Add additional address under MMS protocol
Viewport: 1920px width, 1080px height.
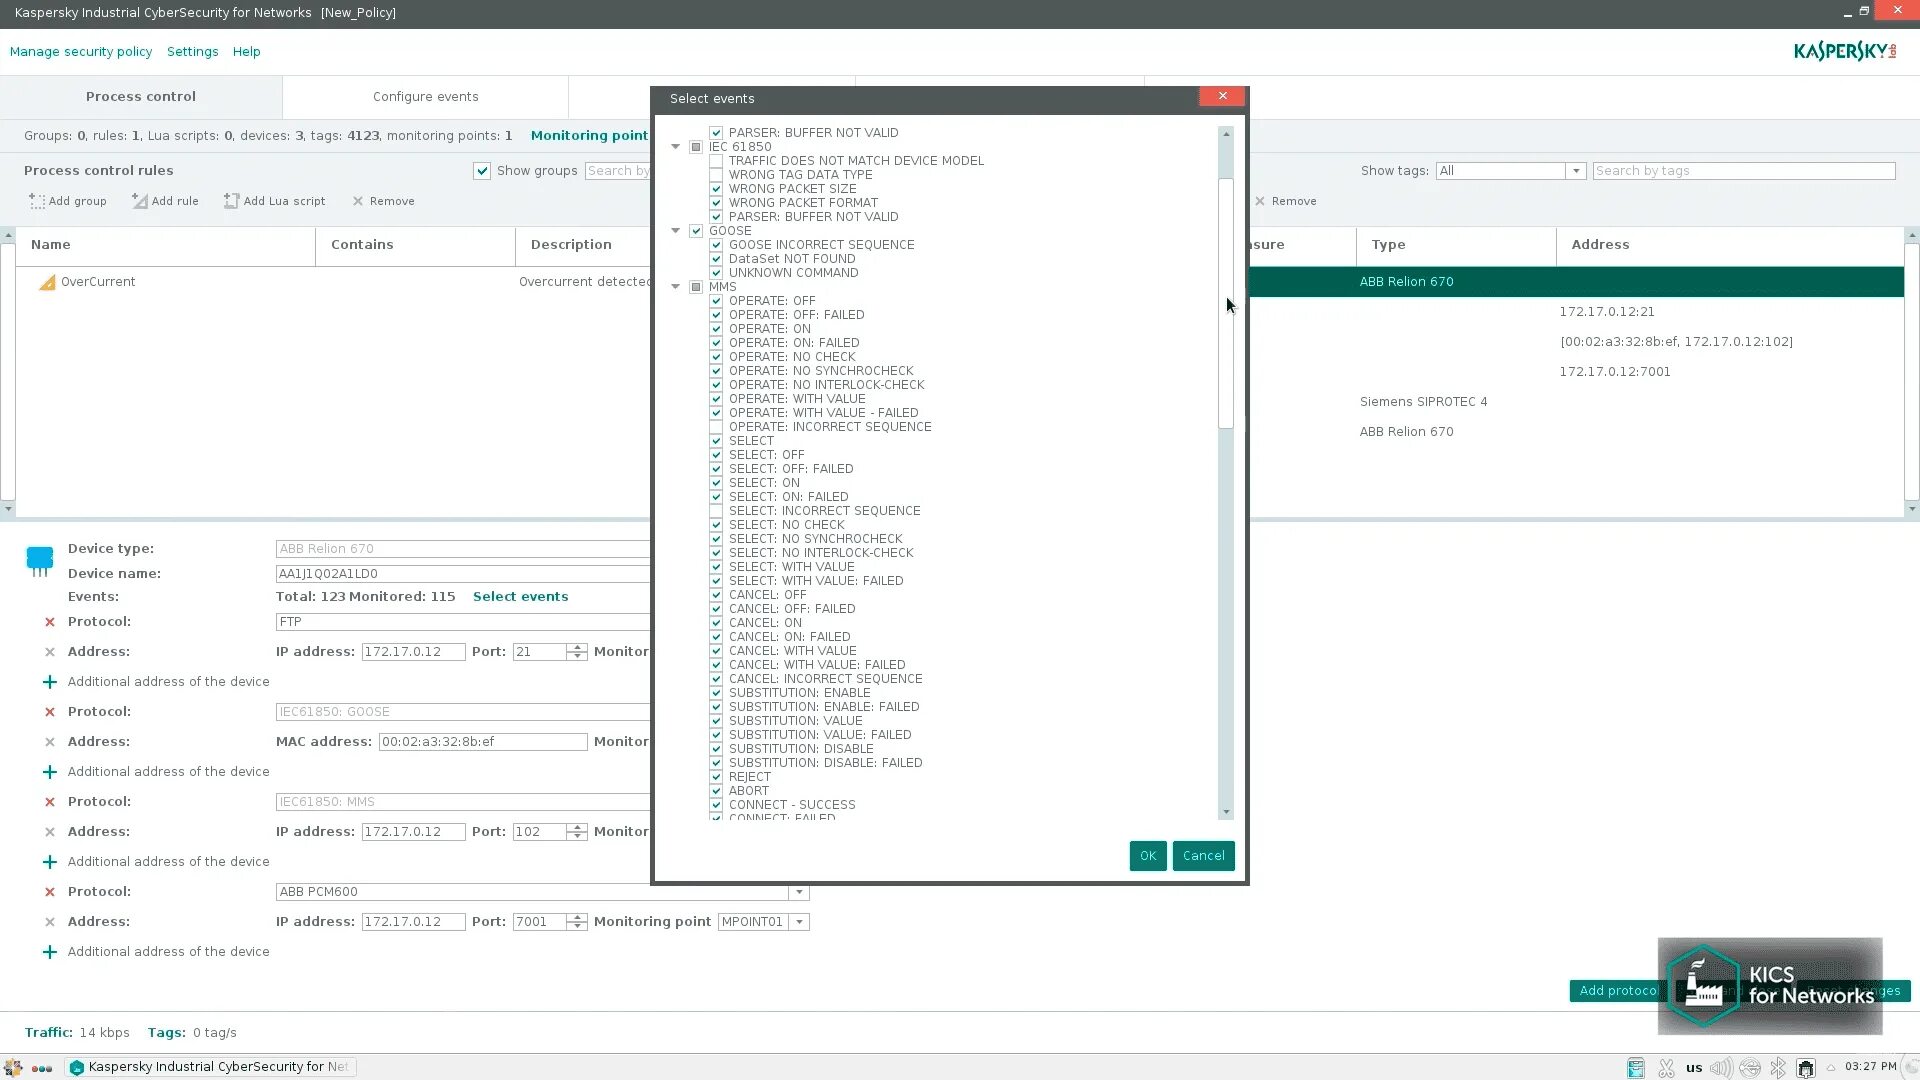tap(49, 862)
